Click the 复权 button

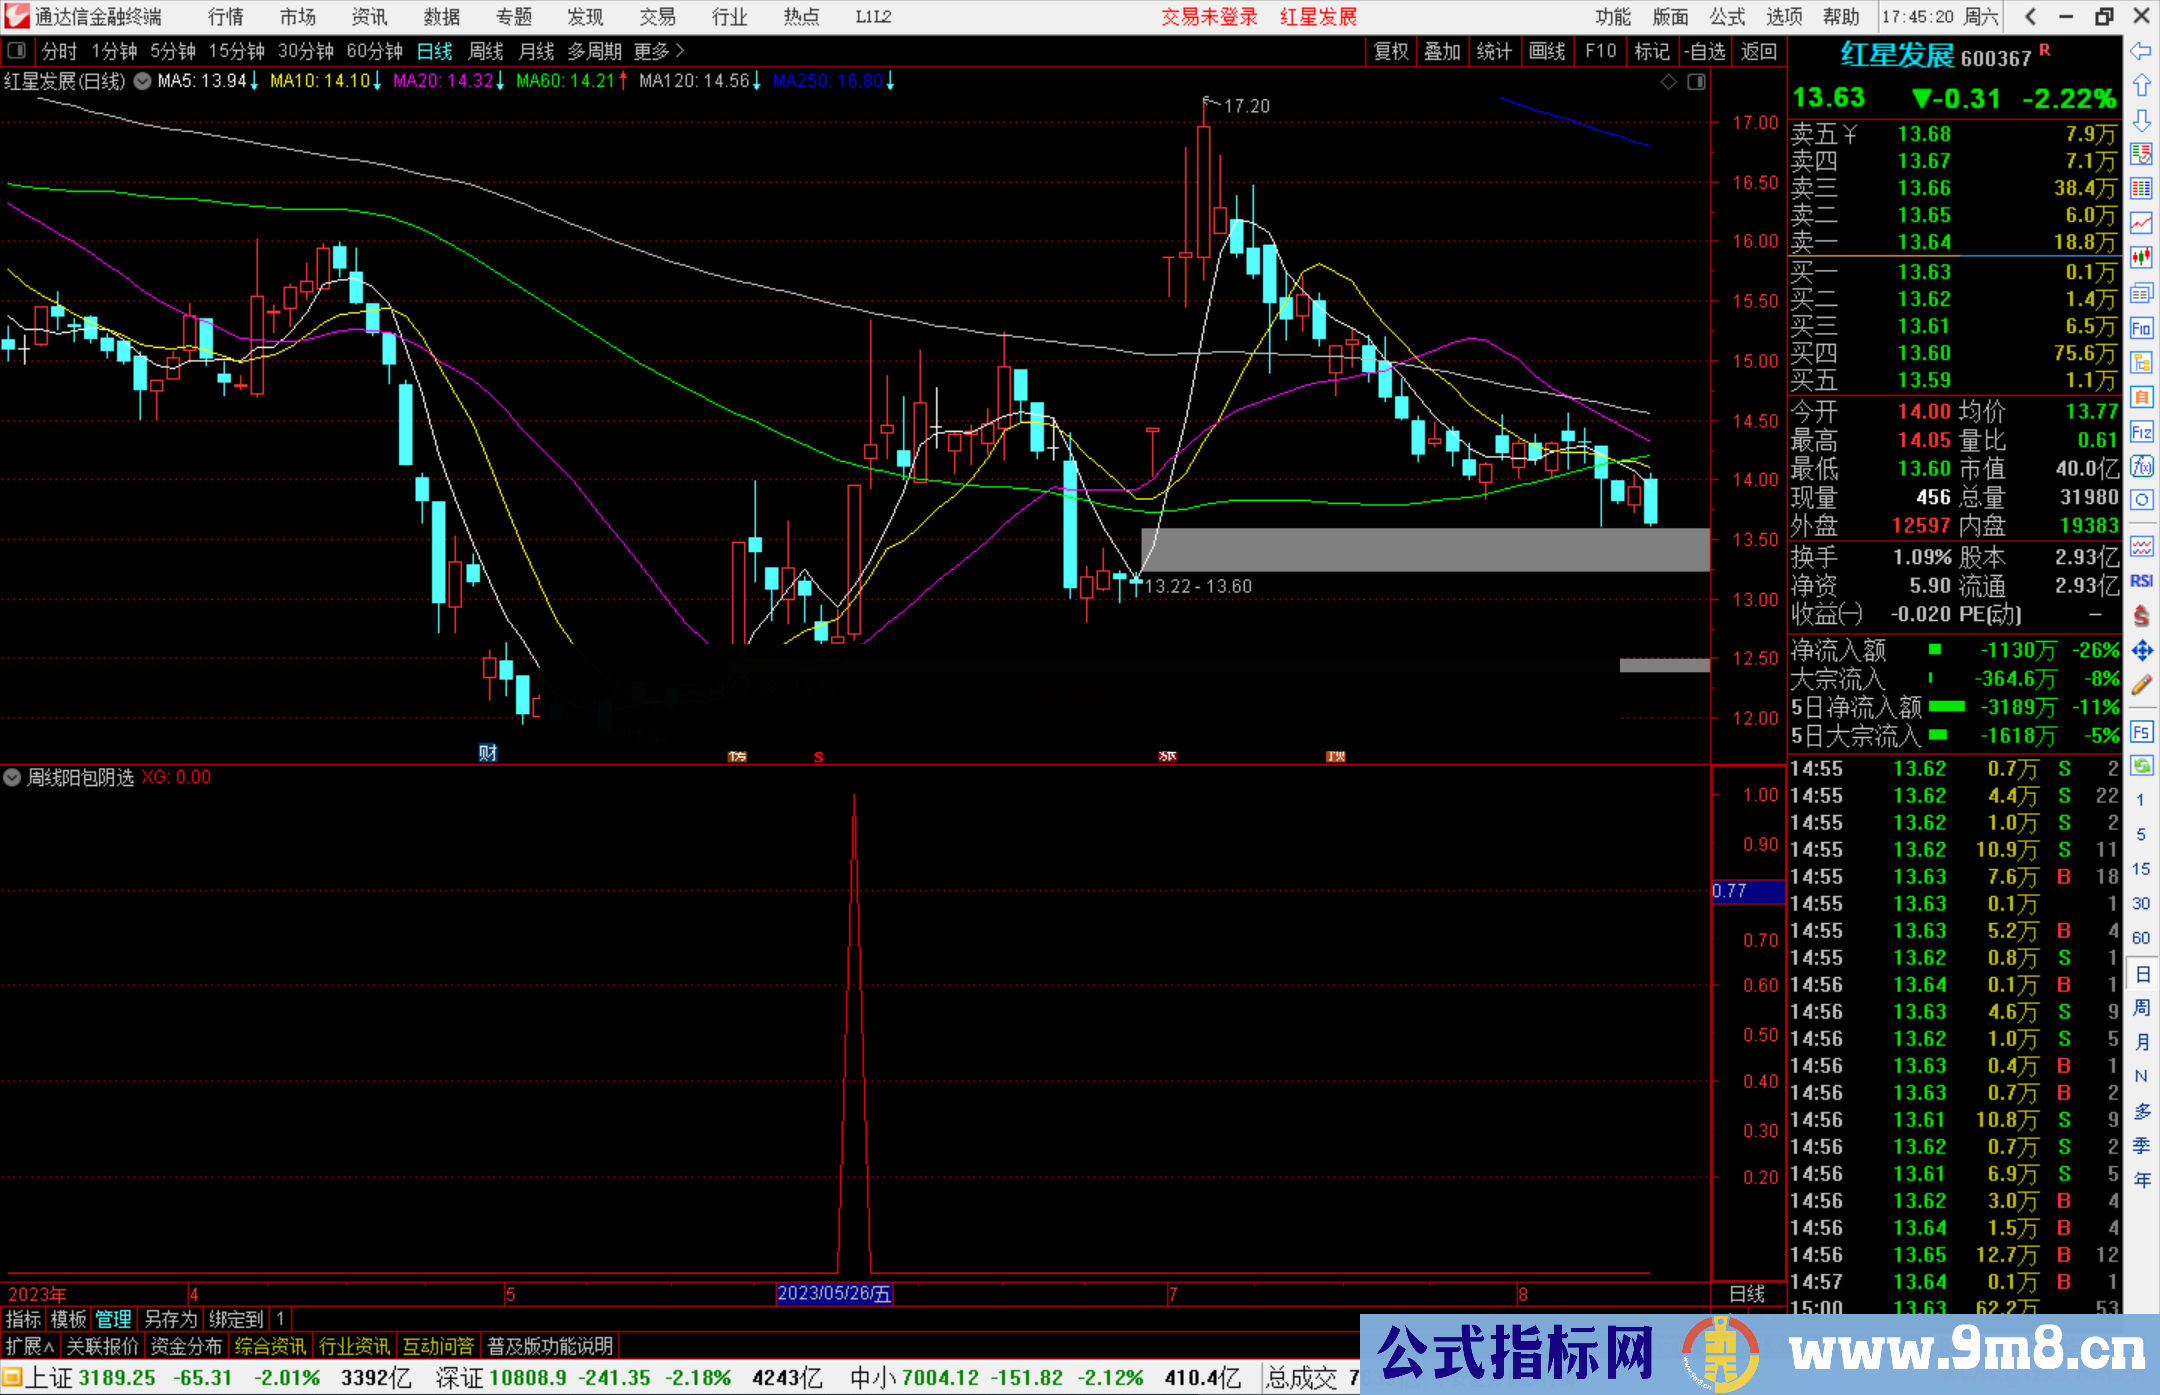point(1391,51)
